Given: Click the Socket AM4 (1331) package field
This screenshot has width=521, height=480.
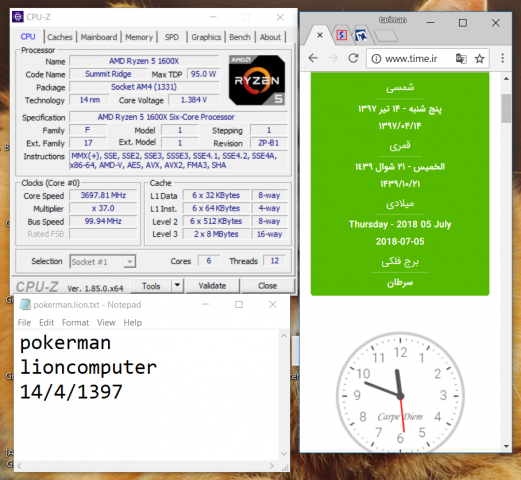Looking at the screenshot, I should 144,87.
